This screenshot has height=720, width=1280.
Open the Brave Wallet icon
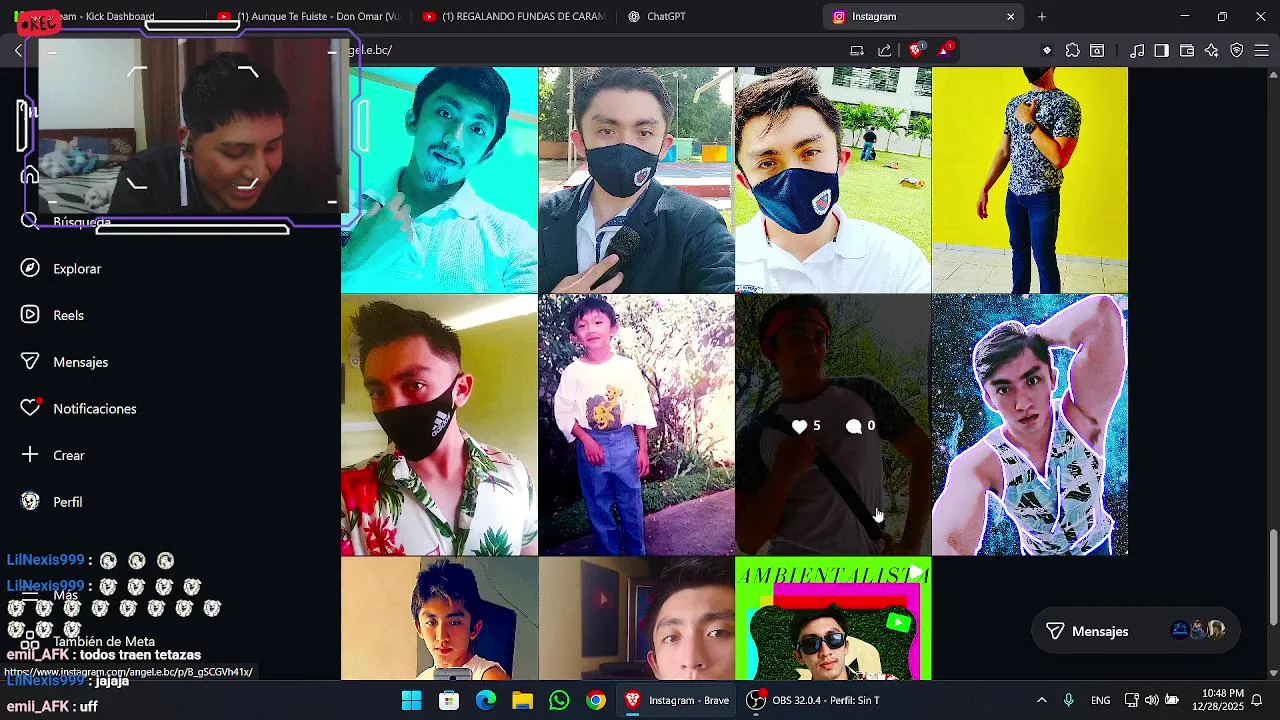(x=1187, y=50)
